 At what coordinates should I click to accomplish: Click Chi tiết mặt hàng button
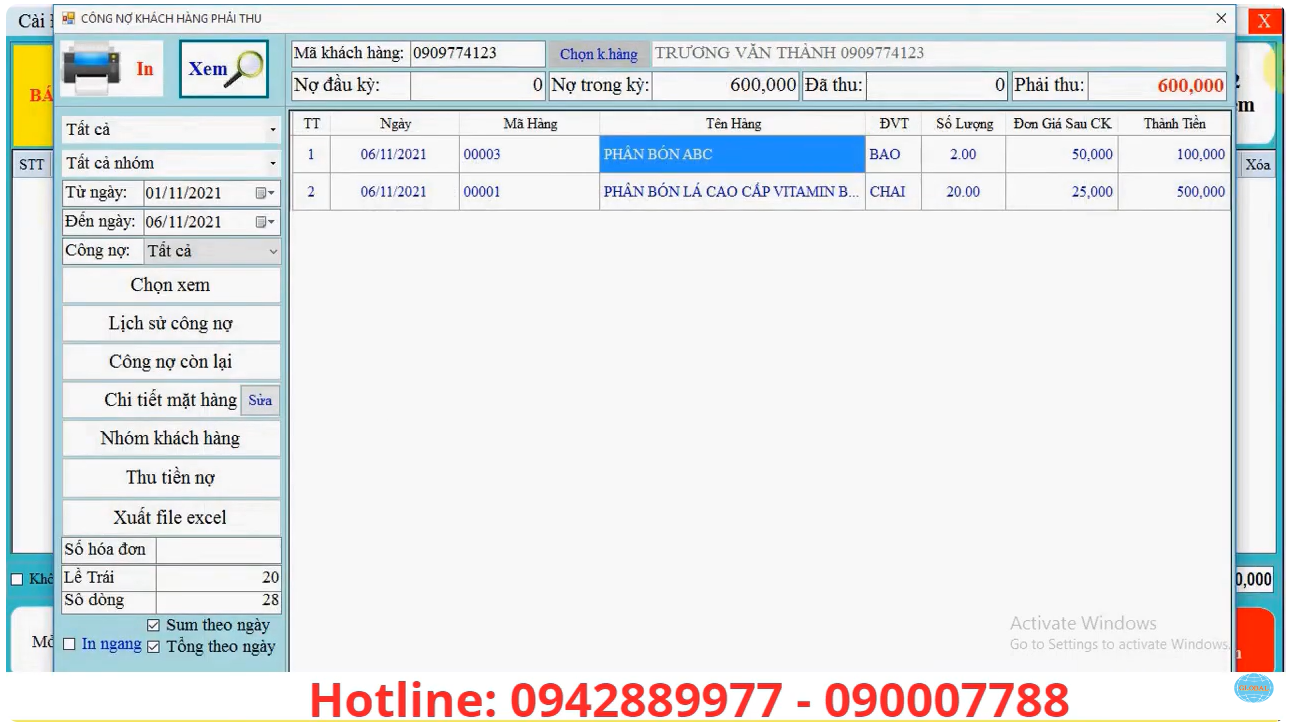(x=152, y=400)
